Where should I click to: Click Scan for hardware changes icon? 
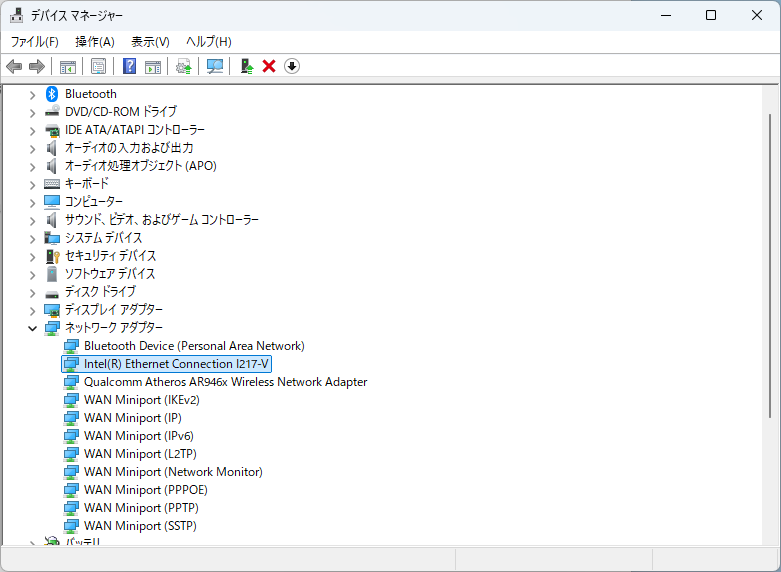[215, 66]
